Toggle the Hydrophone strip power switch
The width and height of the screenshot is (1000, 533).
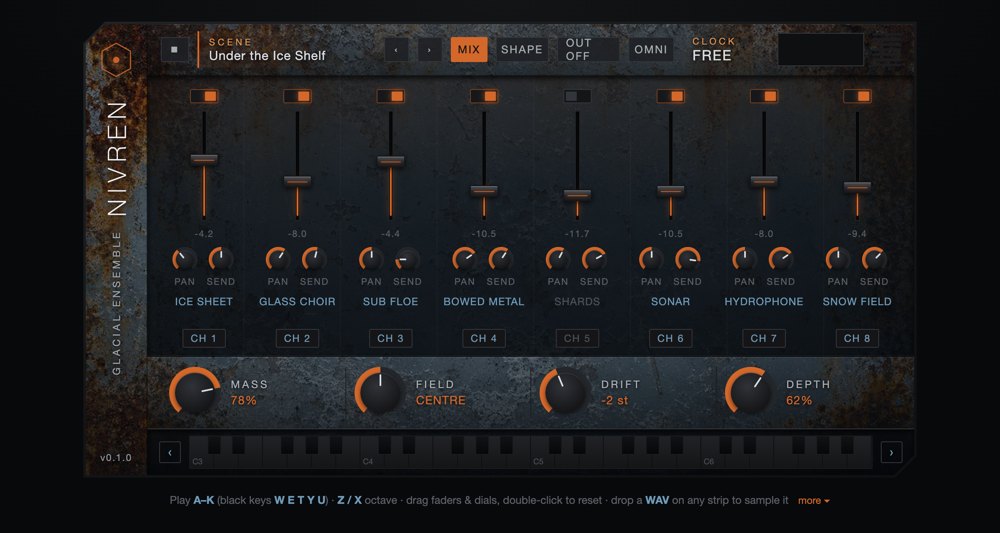[x=764, y=96]
